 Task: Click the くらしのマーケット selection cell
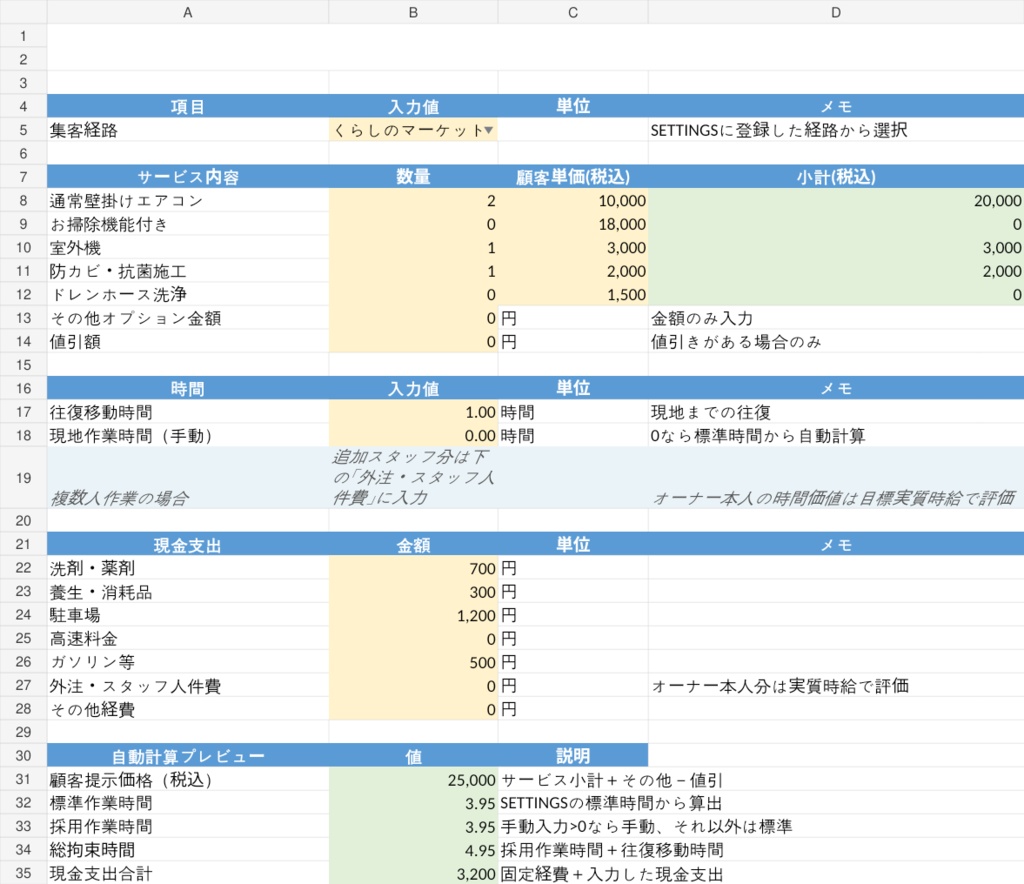[413, 130]
